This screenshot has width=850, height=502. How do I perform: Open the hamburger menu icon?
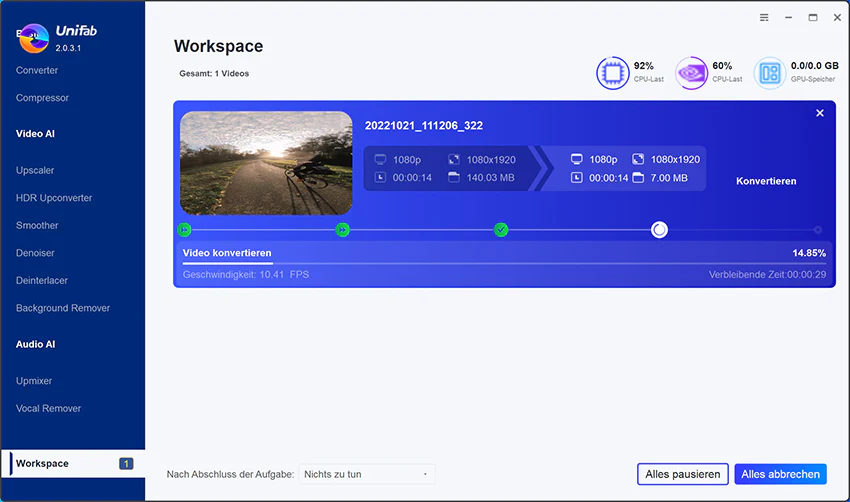(764, 17)
